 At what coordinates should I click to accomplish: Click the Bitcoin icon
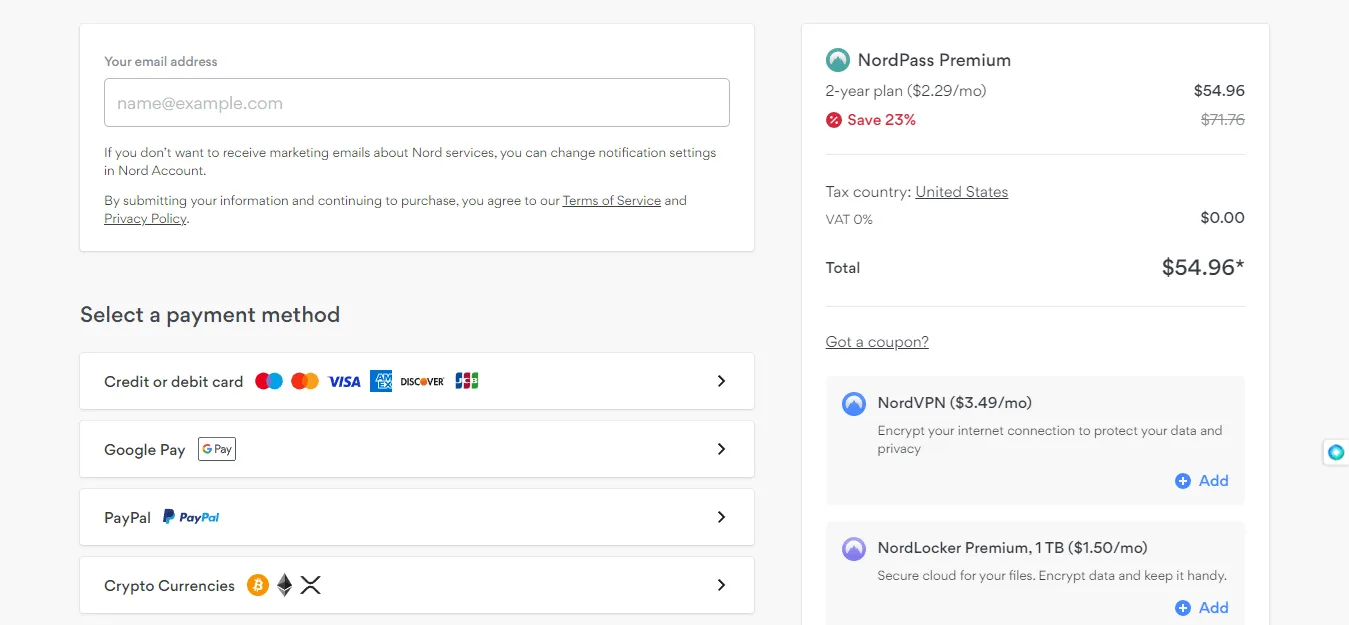(x=258, y=585)
